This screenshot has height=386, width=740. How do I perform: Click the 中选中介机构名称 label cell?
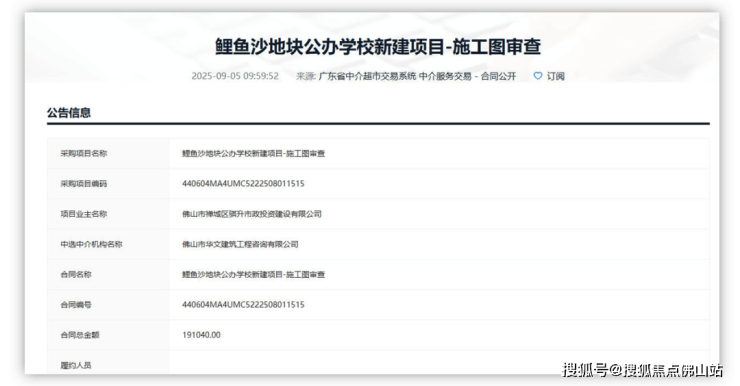click(108, 244)
